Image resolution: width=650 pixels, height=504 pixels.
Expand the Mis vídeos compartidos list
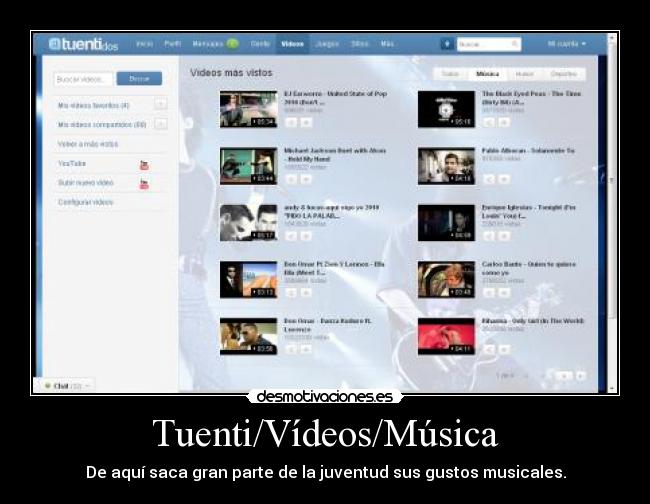(161, 124)
